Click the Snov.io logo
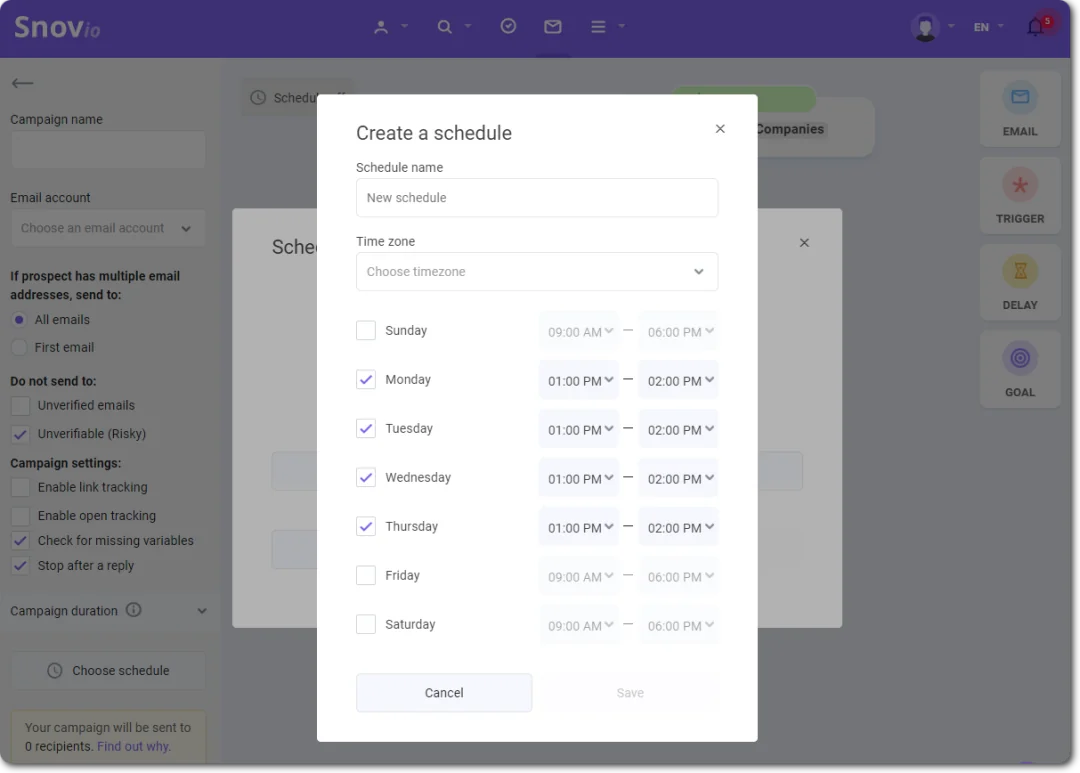The image size is (1080, 773). (x=57, y=28)
